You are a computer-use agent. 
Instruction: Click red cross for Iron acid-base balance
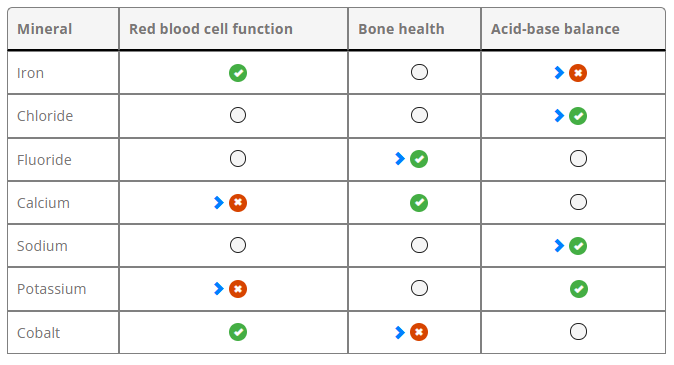pyautogui.click(x=578, y=73)
